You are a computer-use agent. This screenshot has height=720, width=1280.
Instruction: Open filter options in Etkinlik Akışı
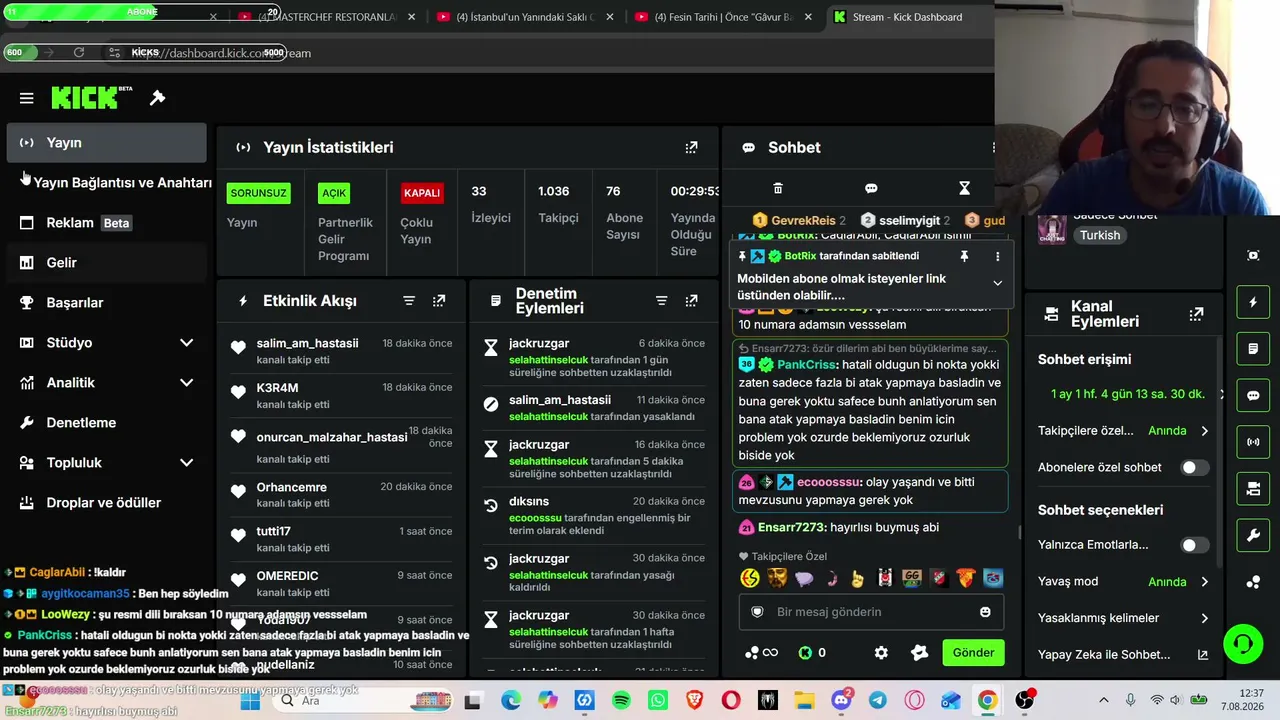tap(409, 301)
